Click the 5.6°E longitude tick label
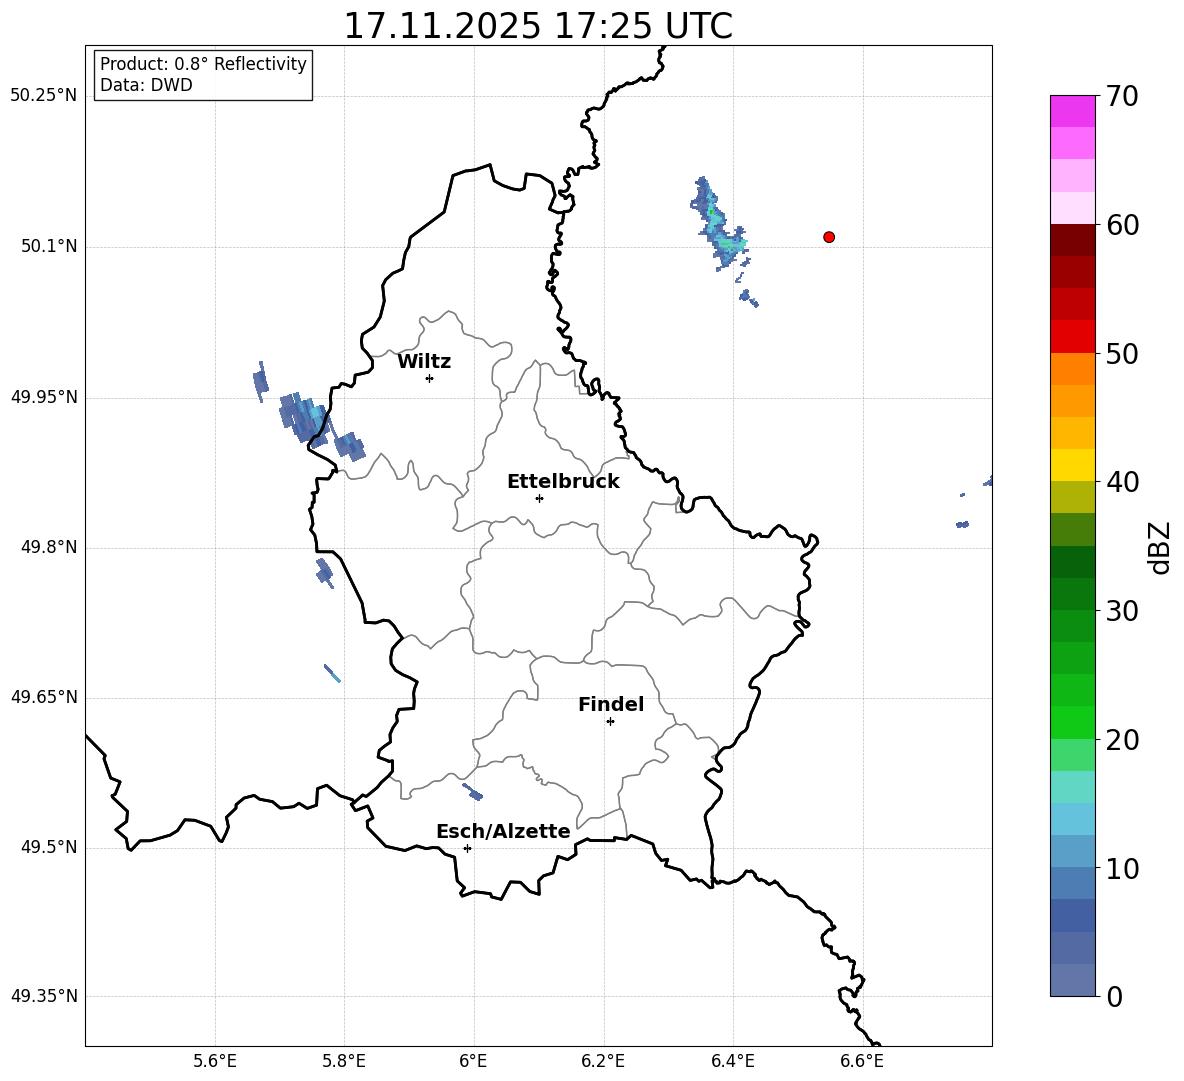The height and width of the screenshot is (1081, 1184). tap(215, 1061)
